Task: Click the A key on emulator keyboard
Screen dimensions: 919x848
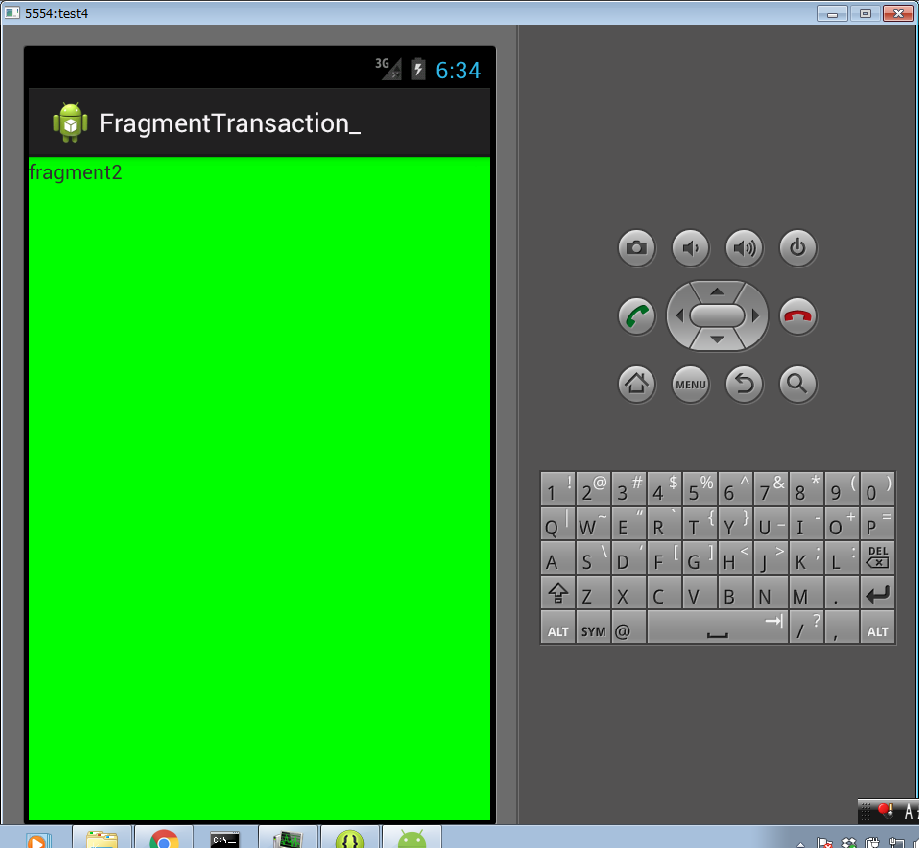Action: coord(557,557)
